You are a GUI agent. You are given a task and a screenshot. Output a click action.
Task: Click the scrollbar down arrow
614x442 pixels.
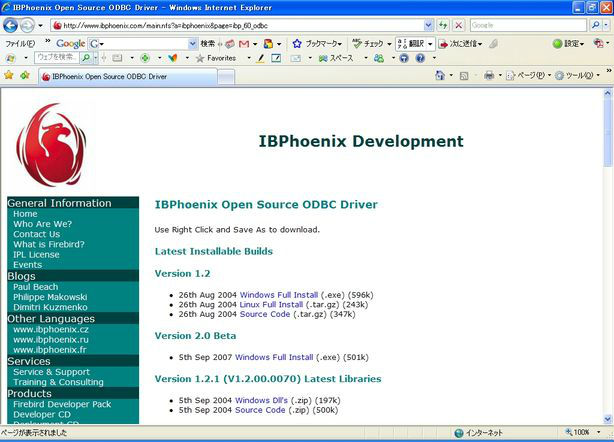point(608,419)
